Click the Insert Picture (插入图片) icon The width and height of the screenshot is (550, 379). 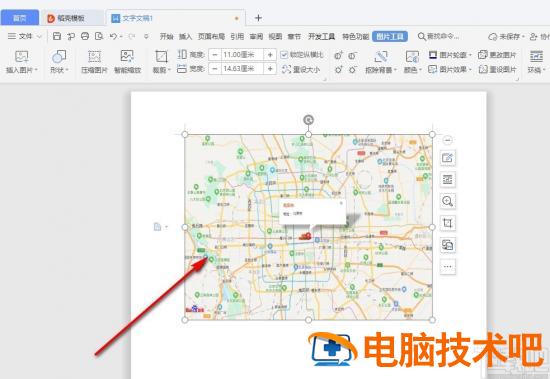(x=21, y=56)
